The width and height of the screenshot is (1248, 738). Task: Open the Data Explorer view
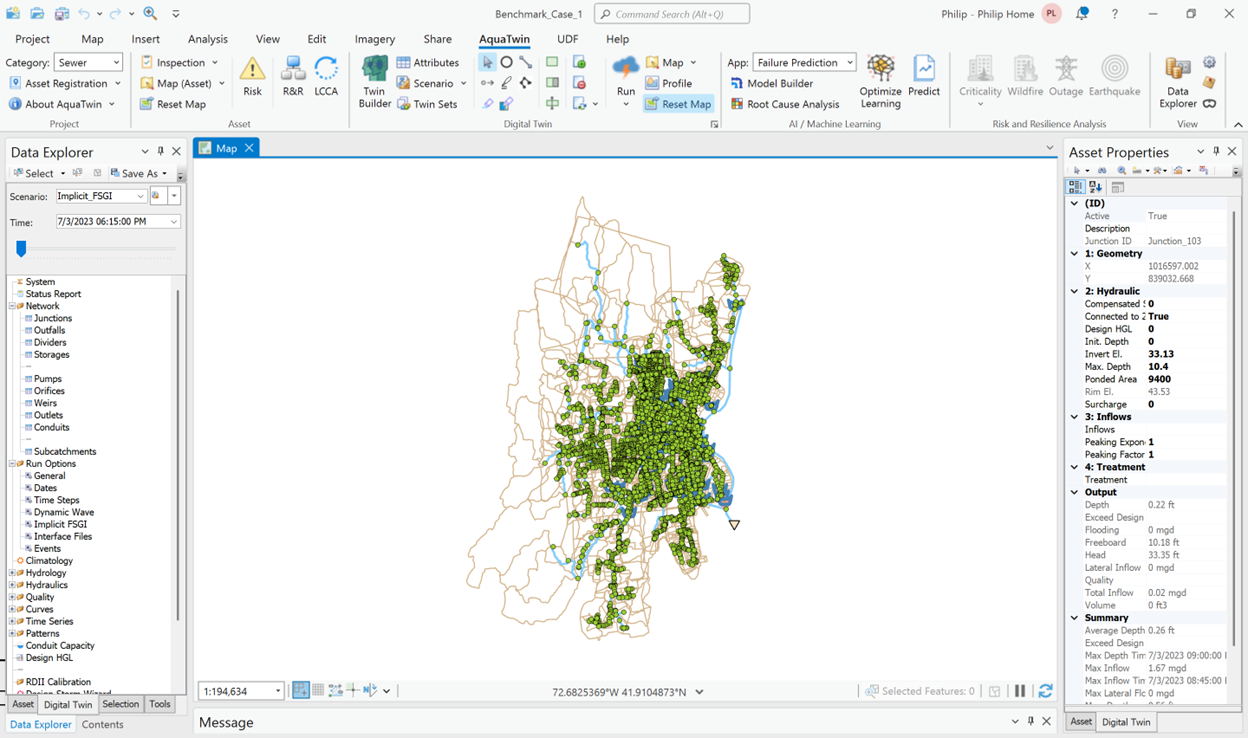1178,80
